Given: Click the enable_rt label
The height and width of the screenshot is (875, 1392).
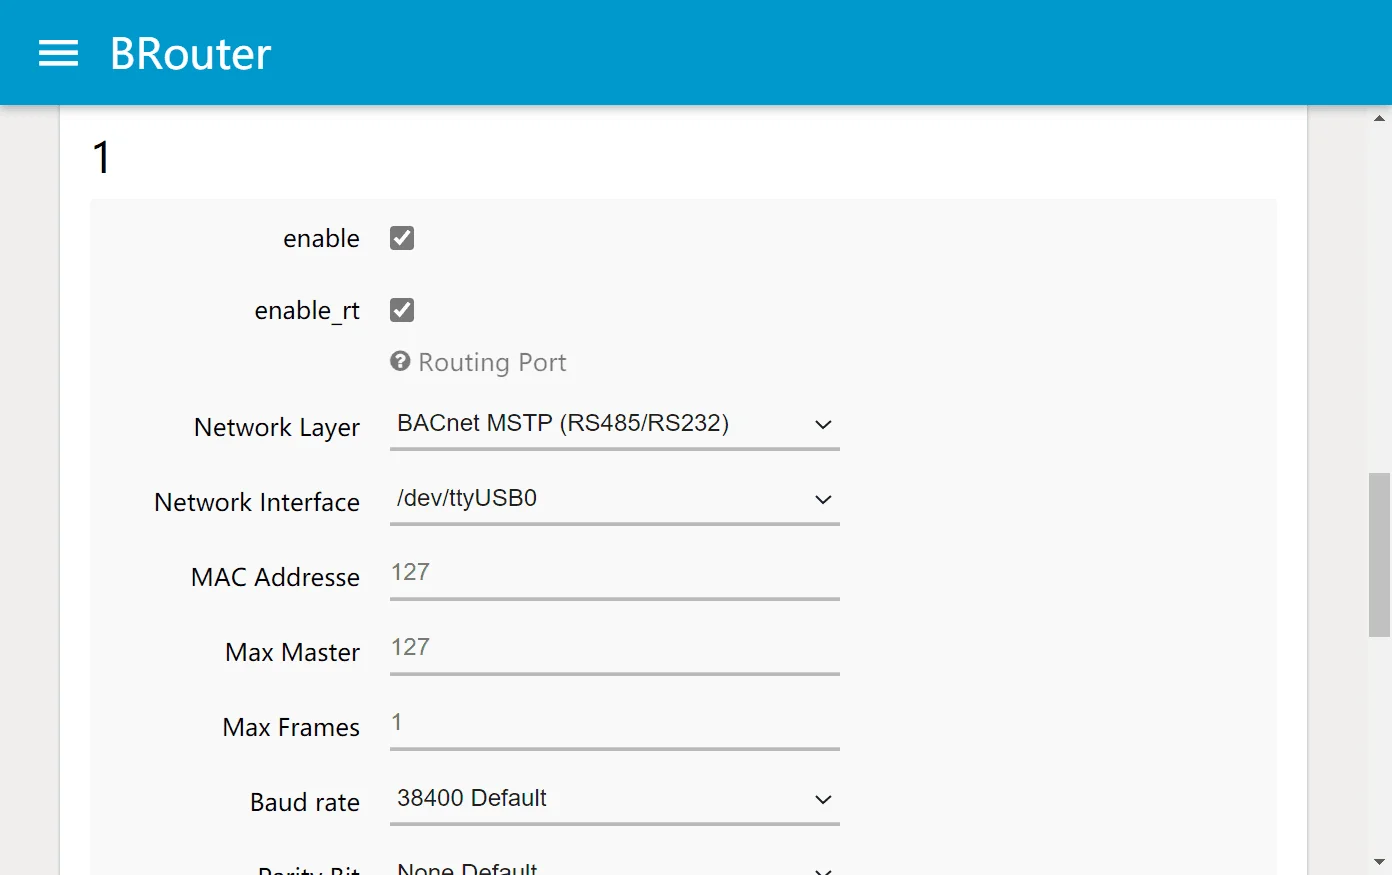Looking at the screenshot, I should pos(307,311).
